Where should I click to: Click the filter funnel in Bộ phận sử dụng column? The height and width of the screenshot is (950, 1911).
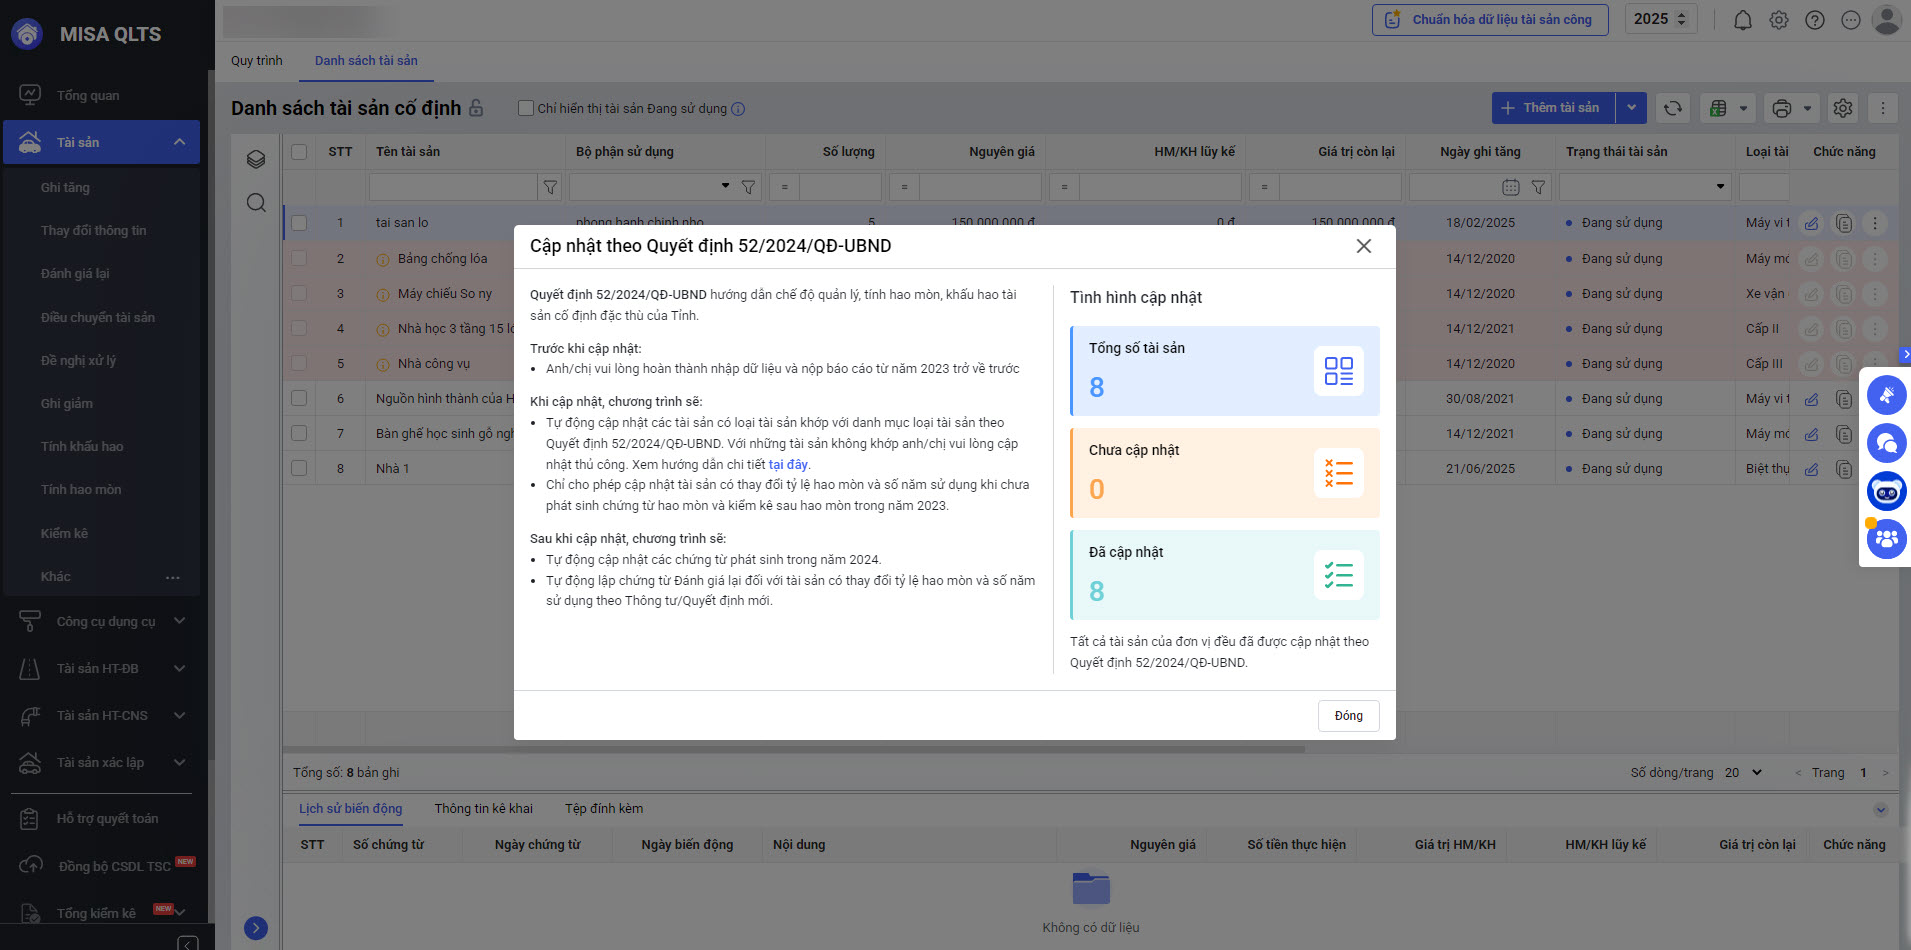point(748,187)
